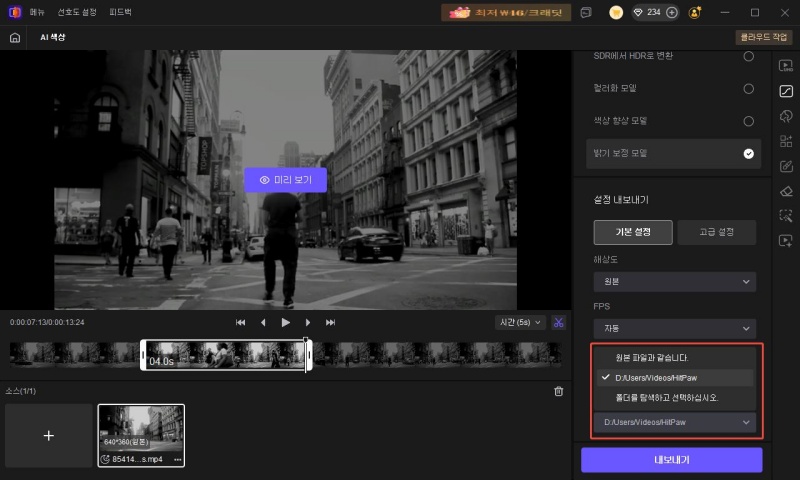Select the SDR에서 HDR로 변환 radio
800x480 pixels.
coord(748,56)
